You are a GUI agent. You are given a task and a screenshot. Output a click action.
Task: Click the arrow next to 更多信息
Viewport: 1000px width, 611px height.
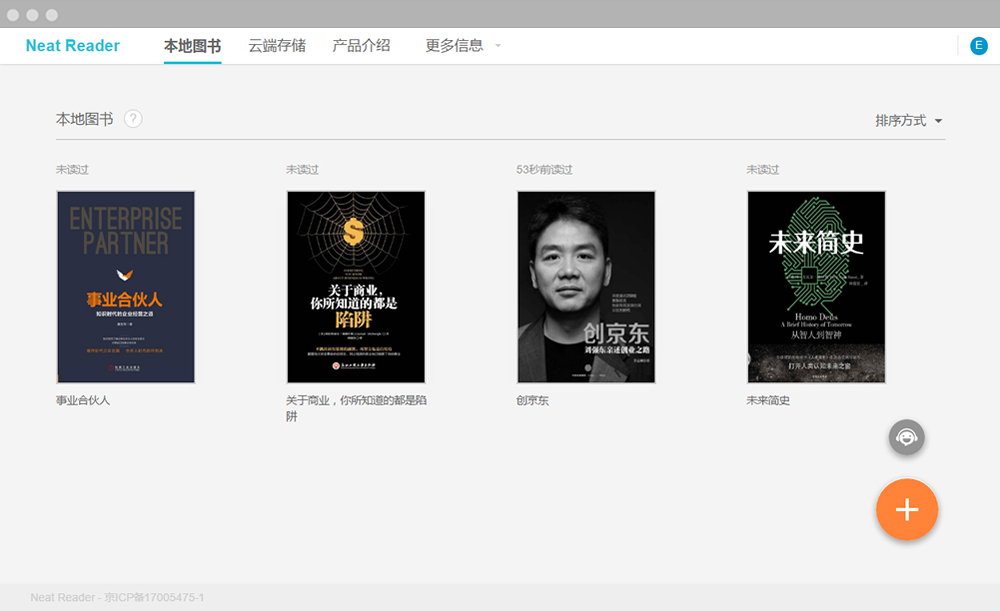pyautogui.click(x=498, y=46)
